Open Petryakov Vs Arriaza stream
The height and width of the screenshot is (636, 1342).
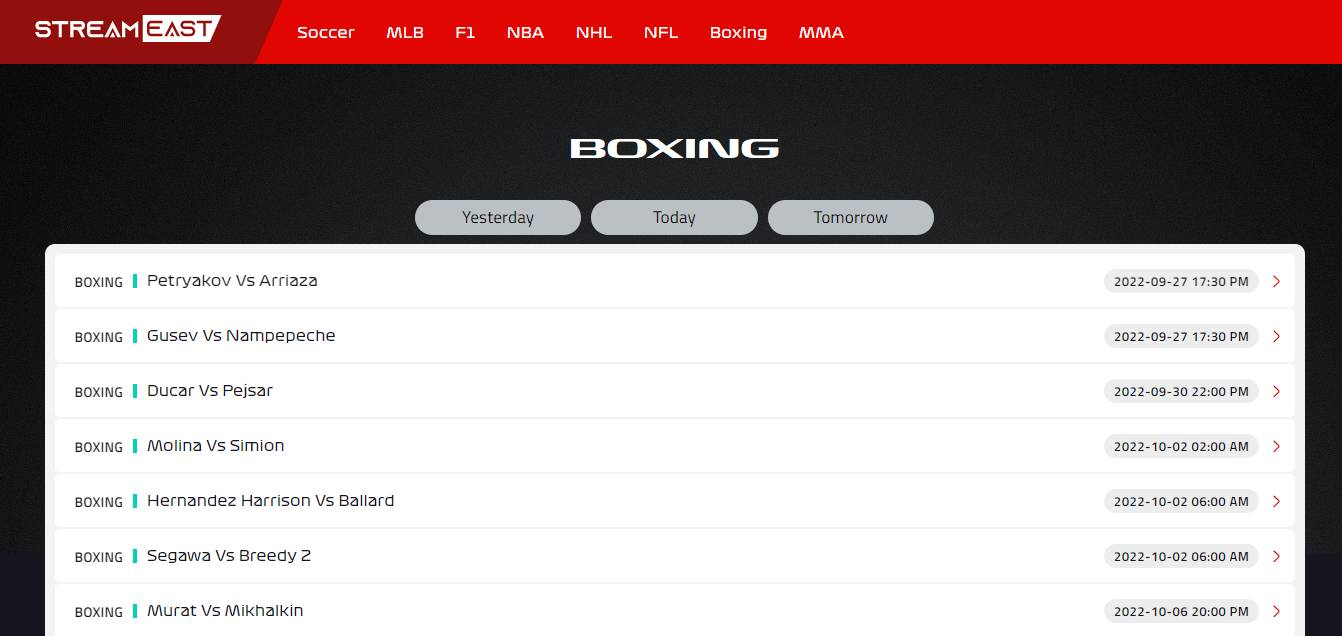(674, 281)
